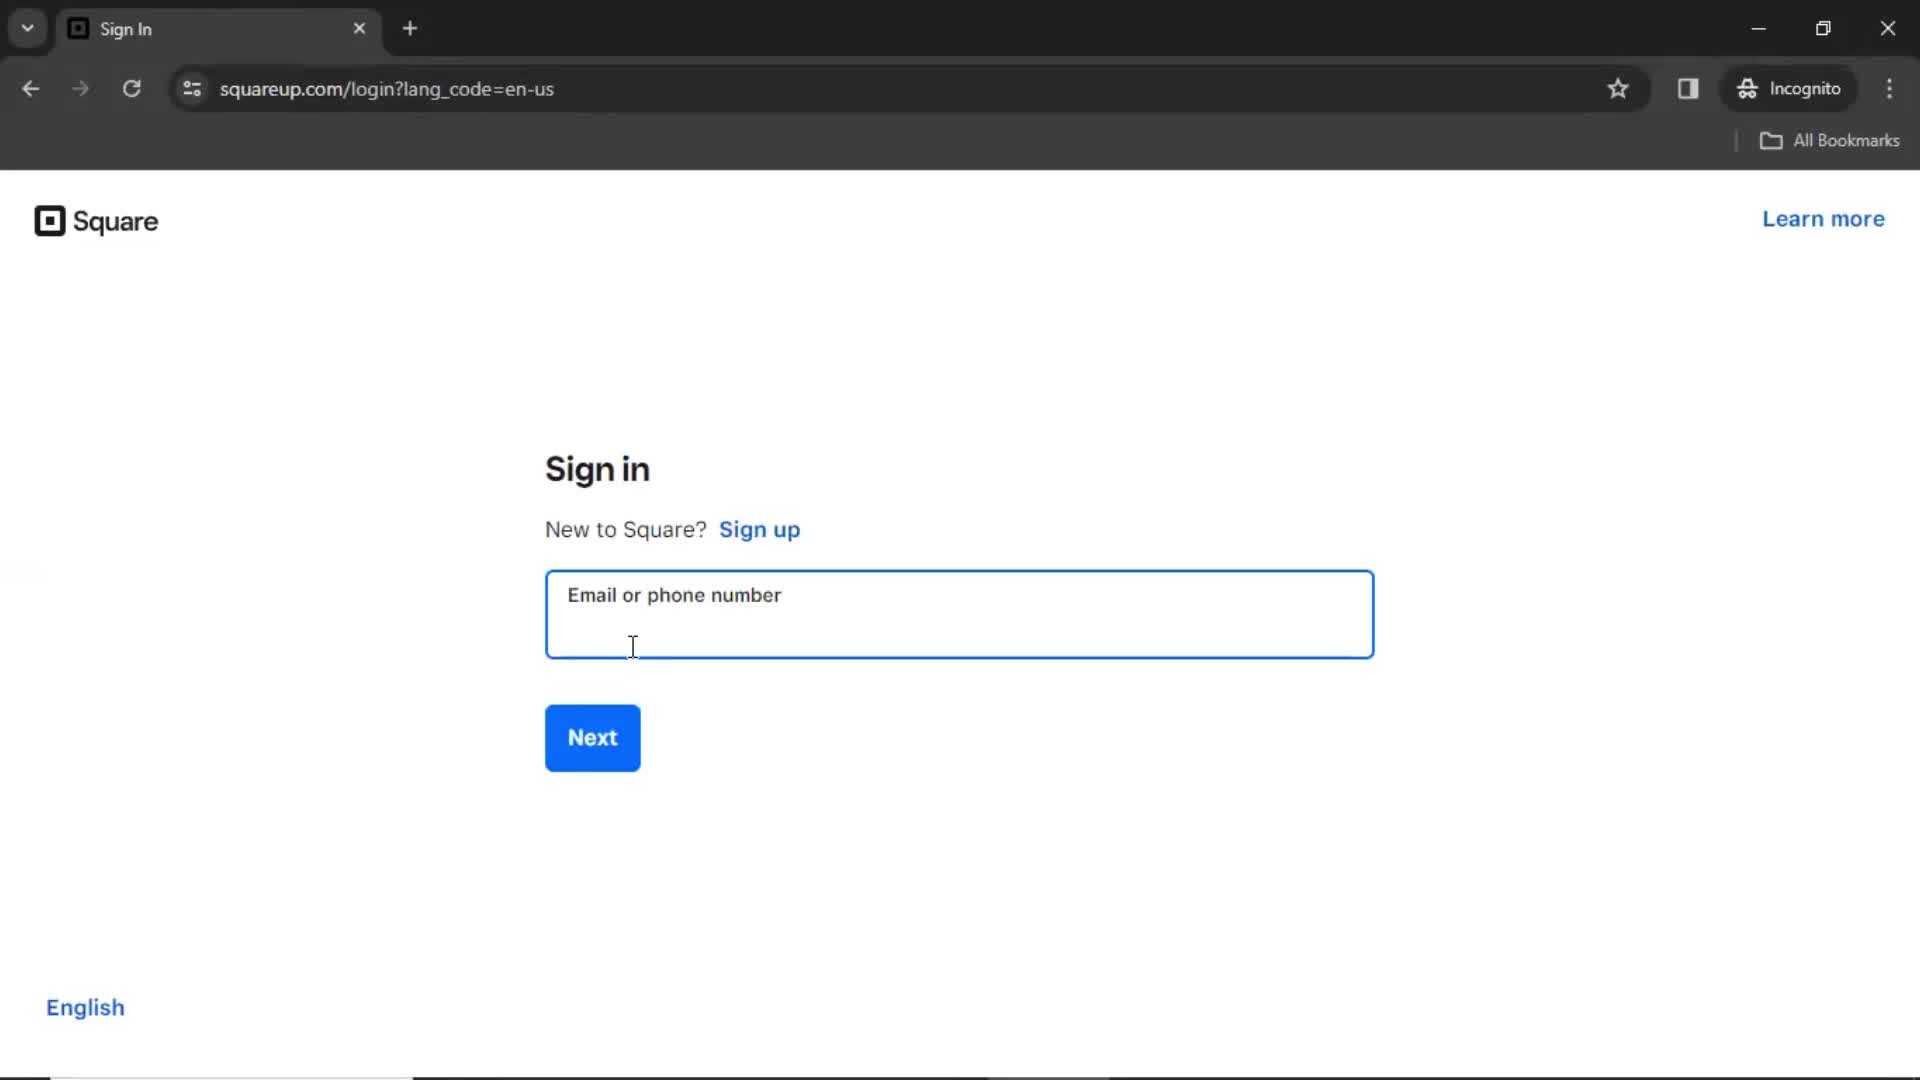Expand the All Bookmarks folder
The image size is (1920, 1080).
[x=1832, y=140]
